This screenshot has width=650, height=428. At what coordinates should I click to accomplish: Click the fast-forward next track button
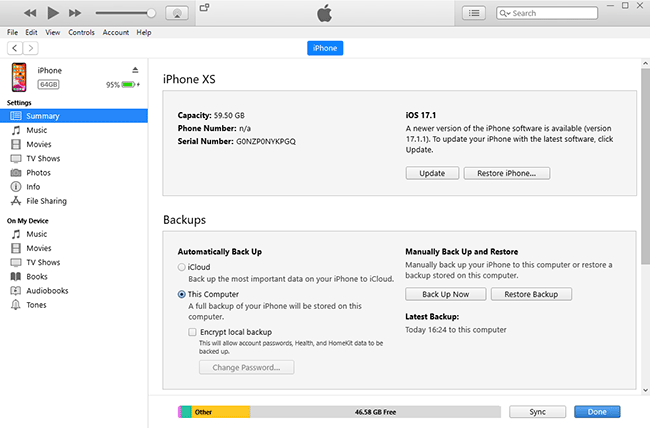75,13
